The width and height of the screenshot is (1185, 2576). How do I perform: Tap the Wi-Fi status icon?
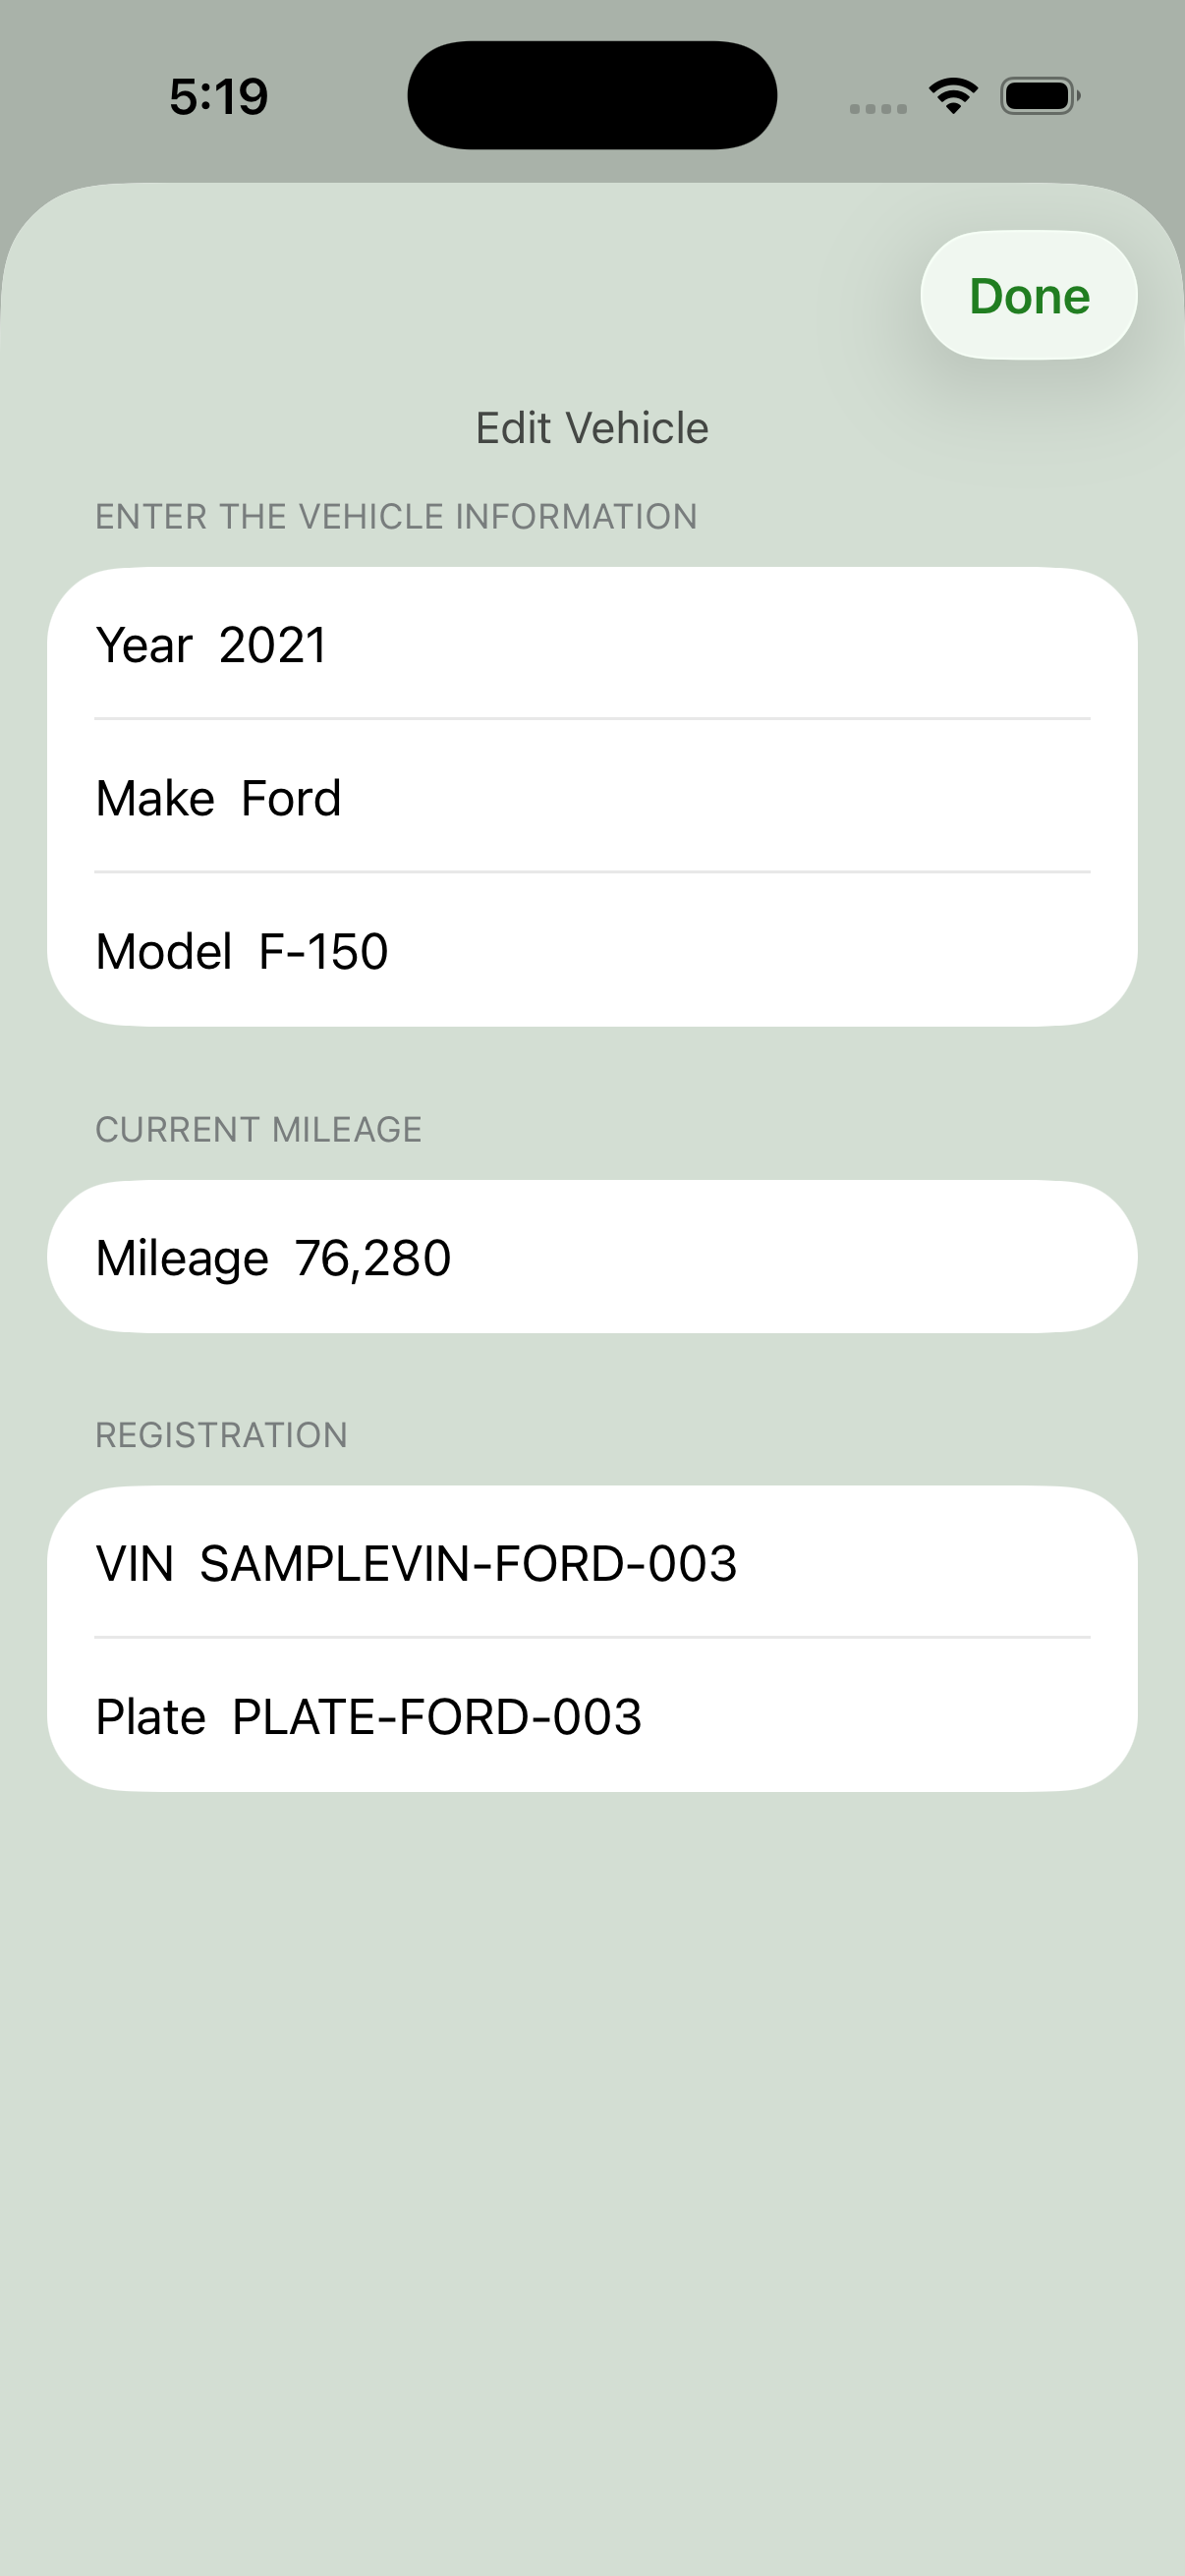(x=953, y=96)
